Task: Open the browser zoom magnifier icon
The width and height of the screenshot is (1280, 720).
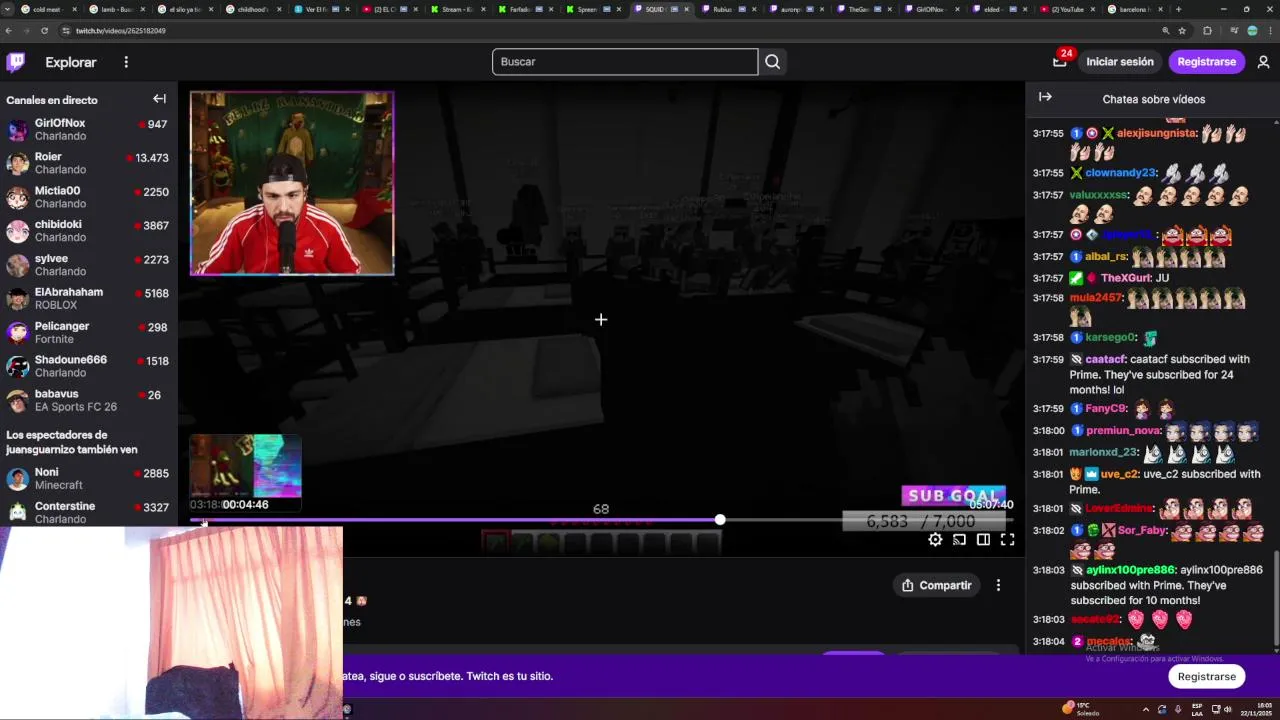Action: 1165,31
